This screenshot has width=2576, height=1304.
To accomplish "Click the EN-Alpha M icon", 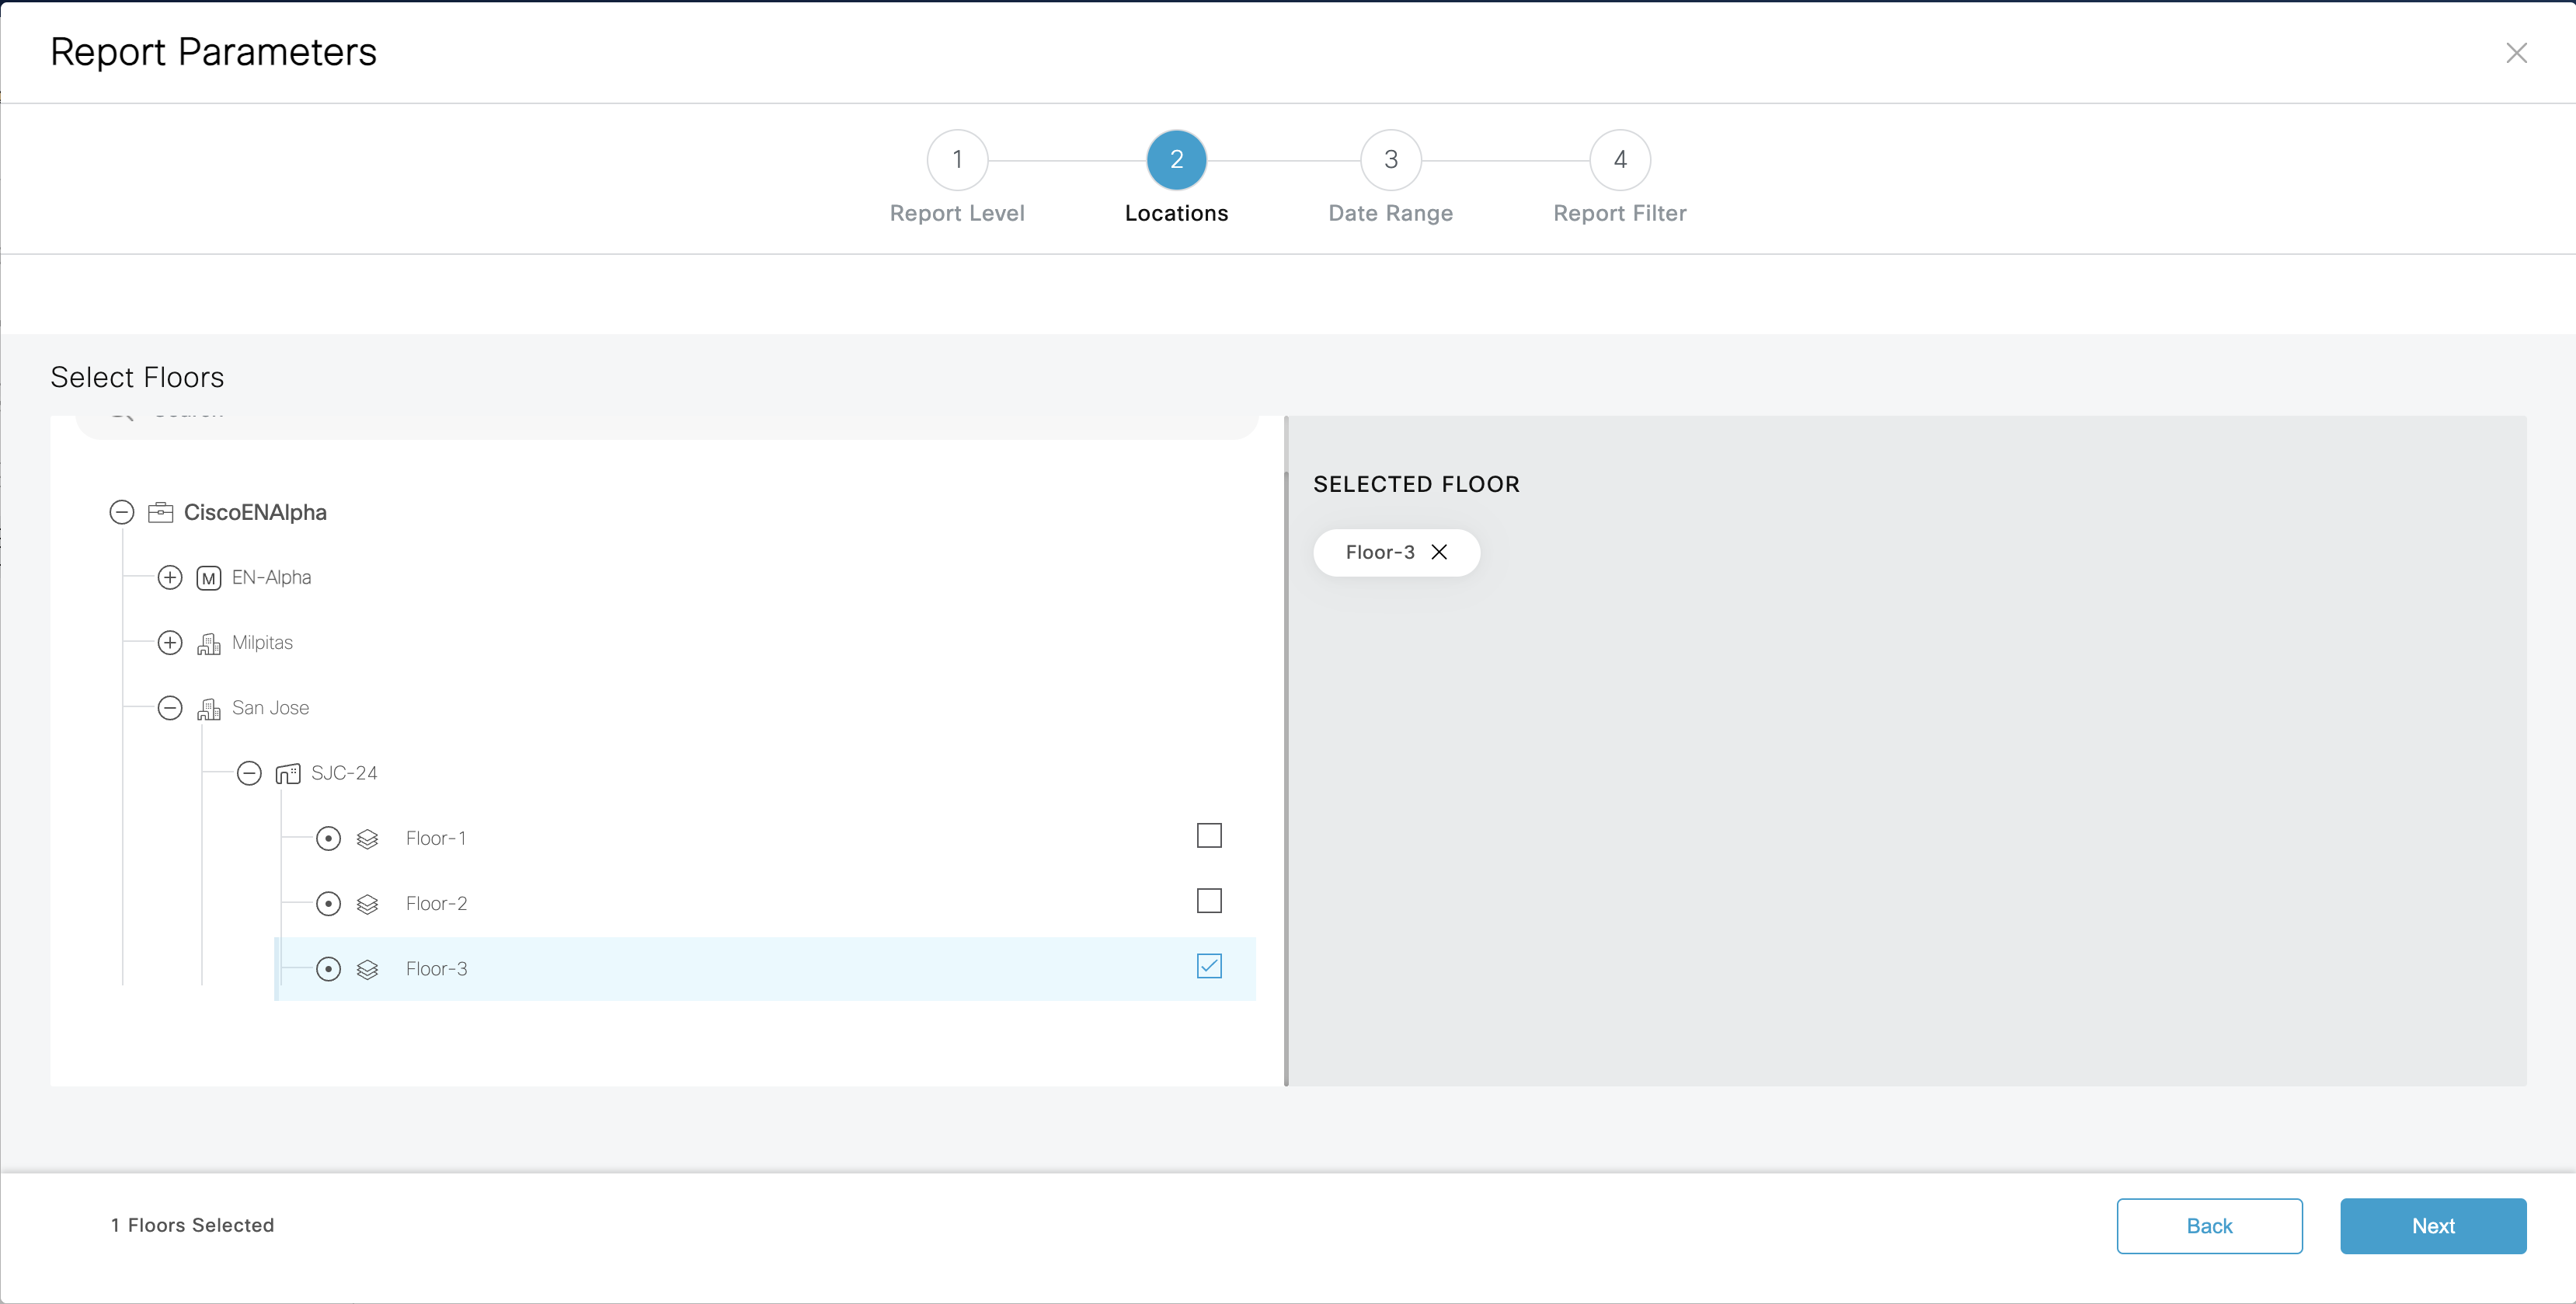I will pyautogui.click(x=209, y=578).
